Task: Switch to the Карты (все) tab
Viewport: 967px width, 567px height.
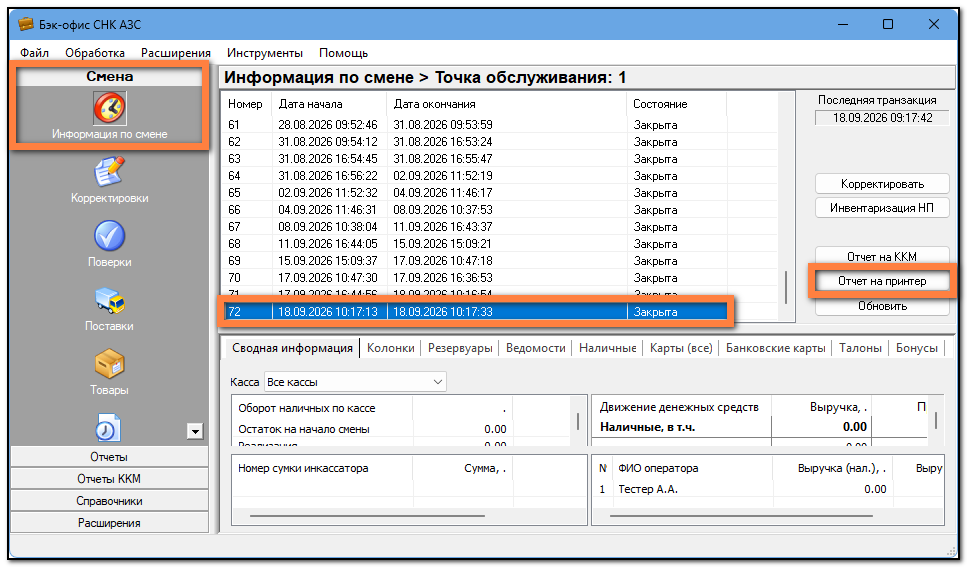Action: [x=681, y=348]
